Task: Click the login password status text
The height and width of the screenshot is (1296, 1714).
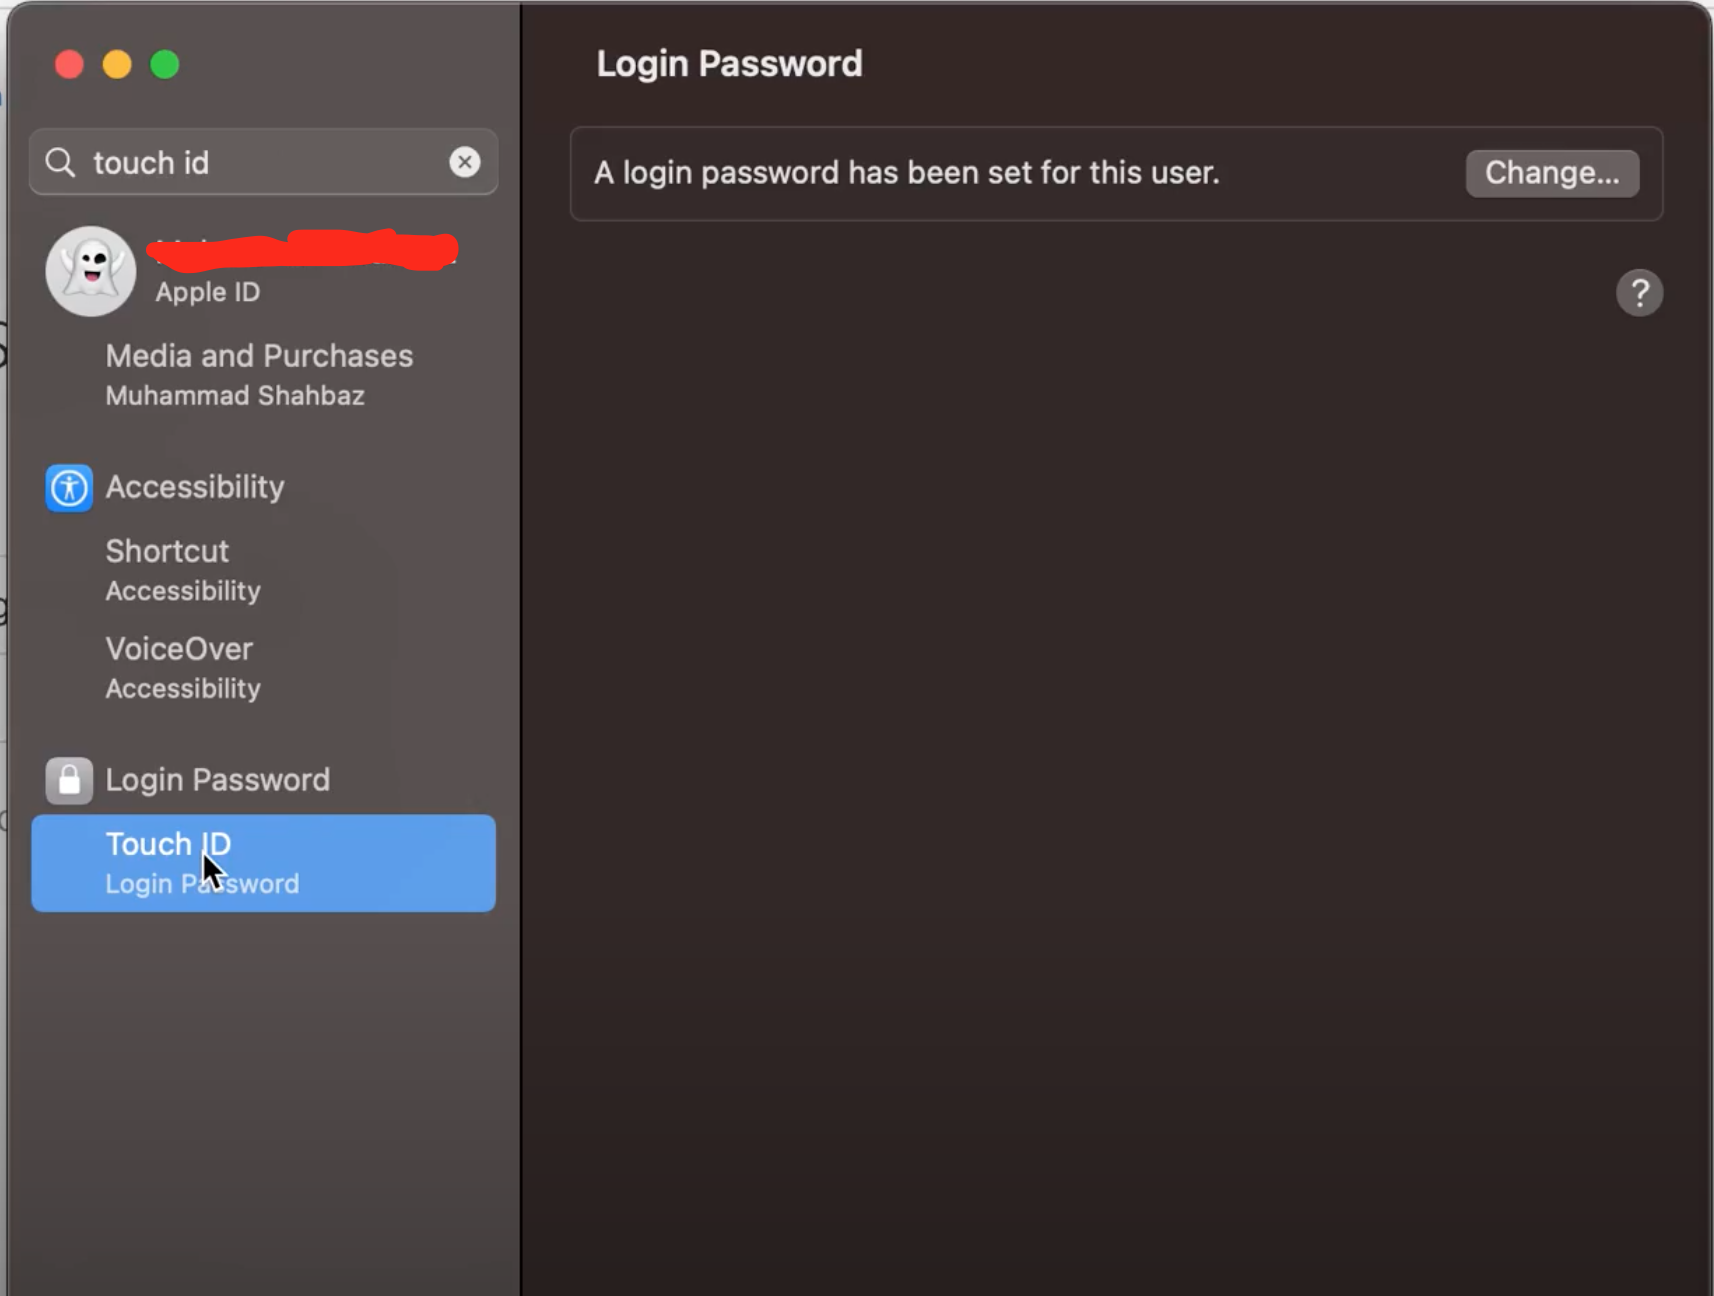Action: [906, 173]
